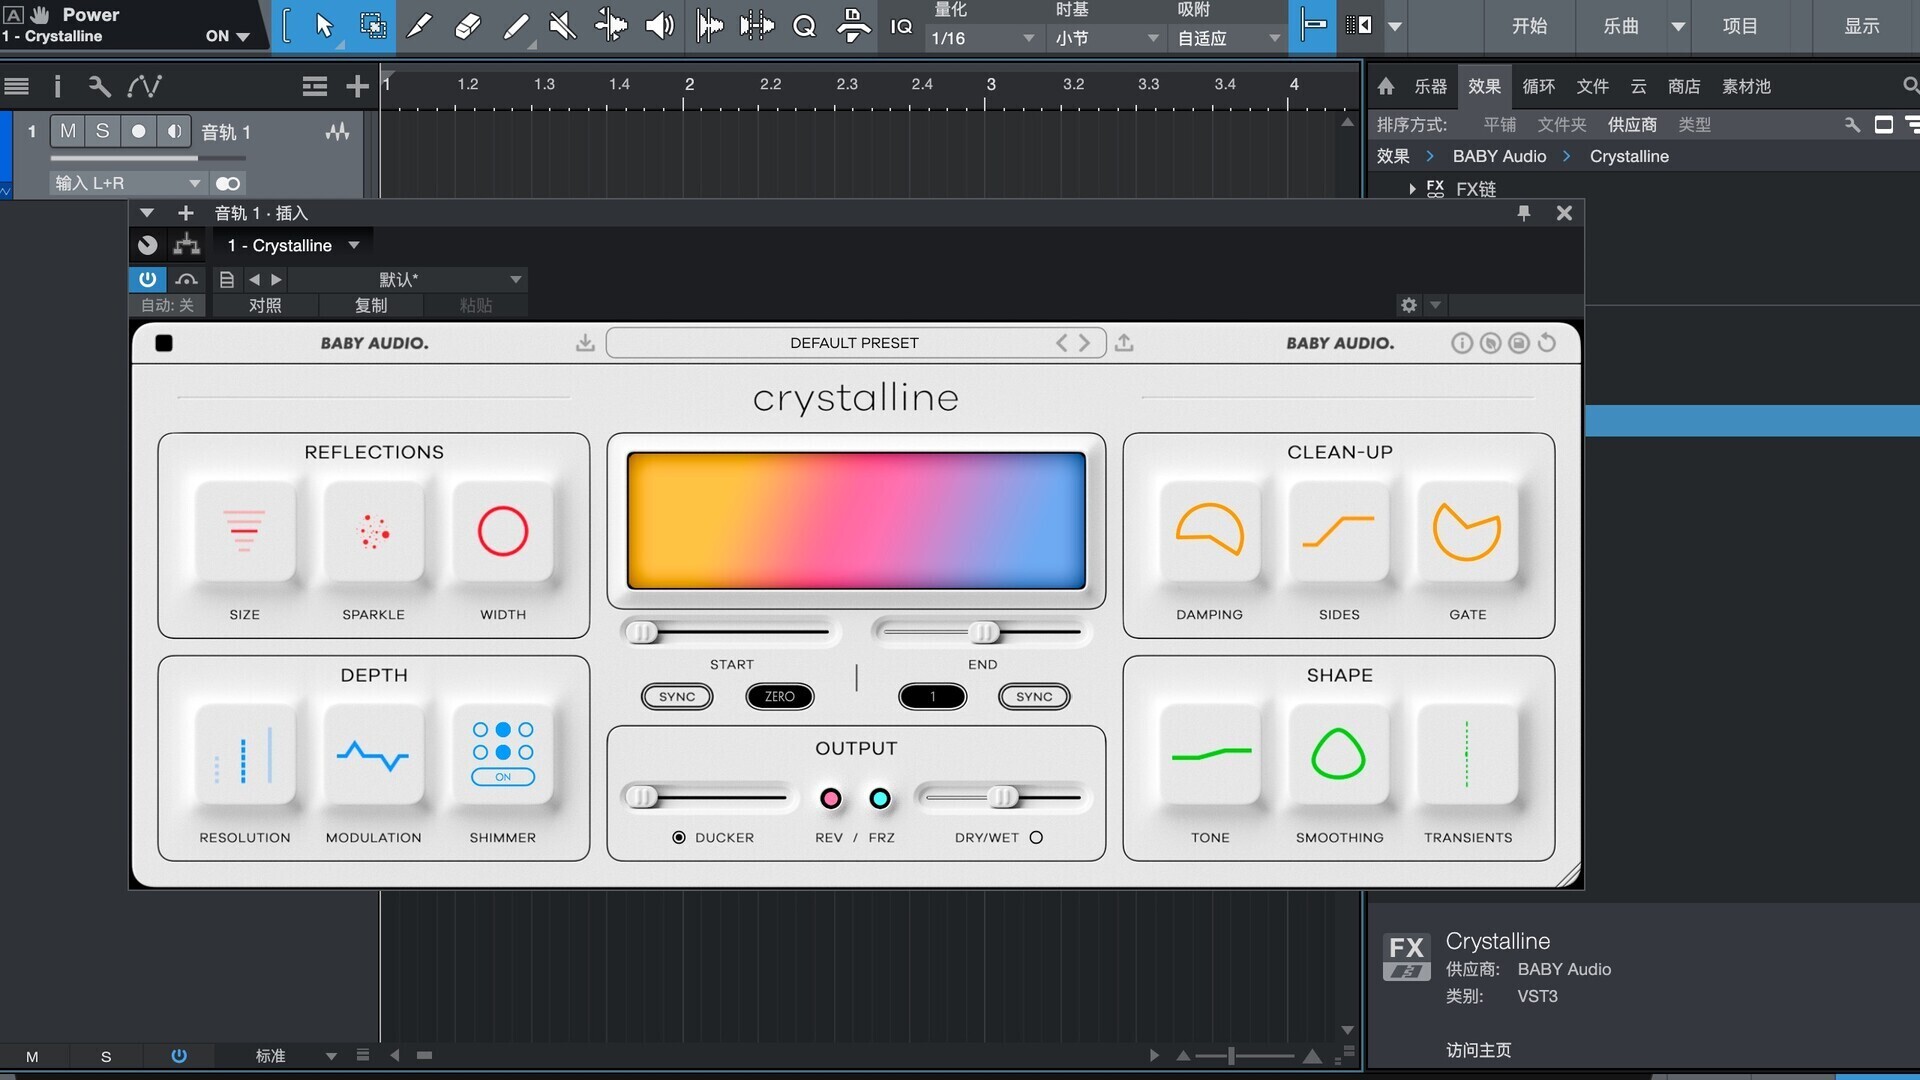The height and width of the screenshot is (1080, 1920).
Task: Toggle the pink REV button
Action: [x=830, y=798]
